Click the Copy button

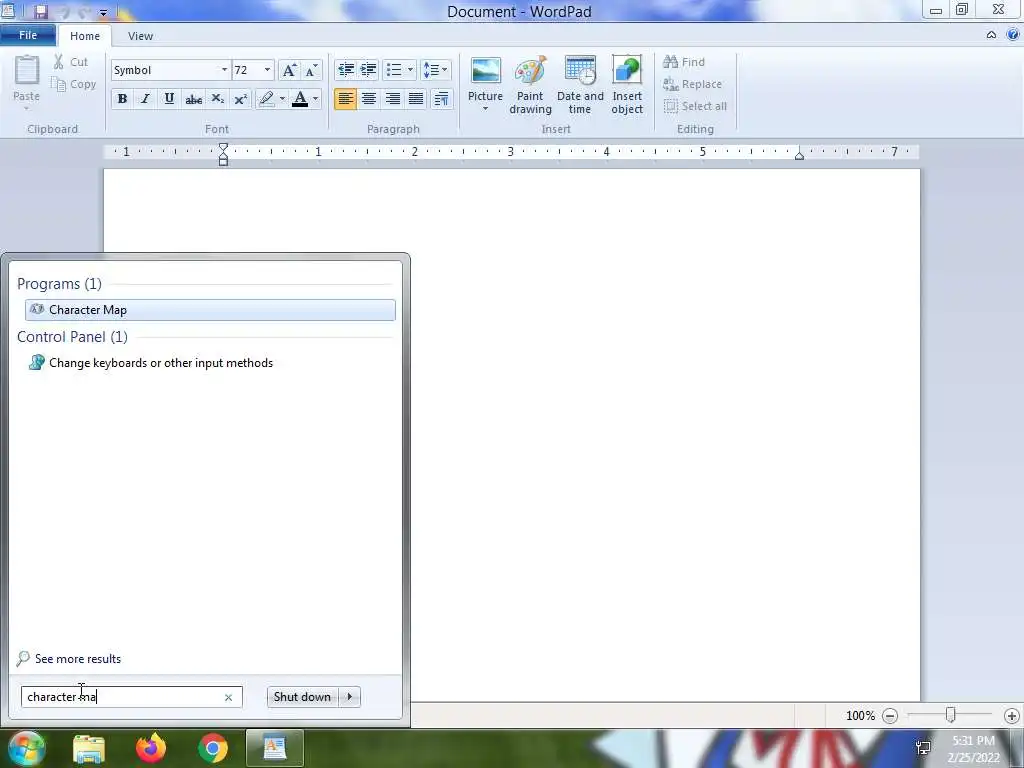(x=74, y=84)
